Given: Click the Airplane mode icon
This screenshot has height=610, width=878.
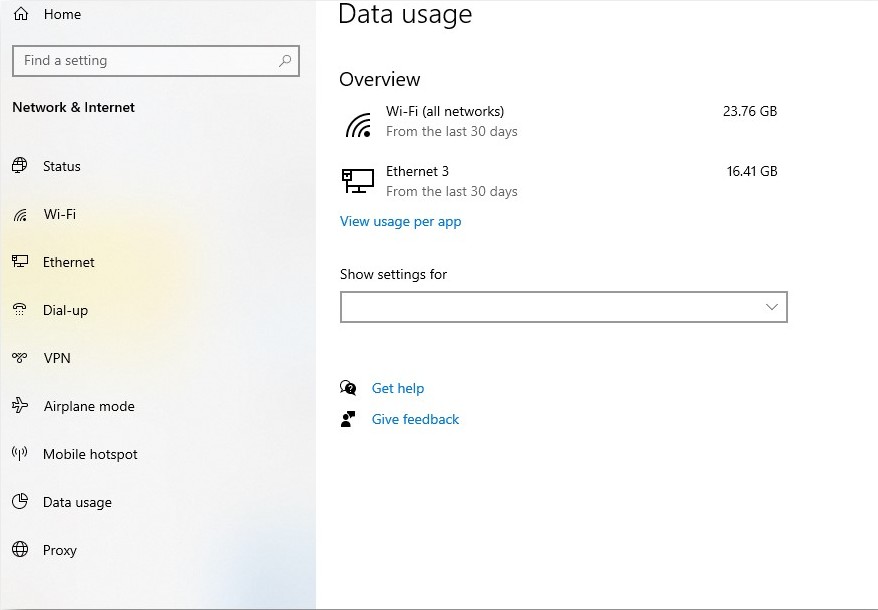Looking at the screenshot, I should (x=20, y=406).
